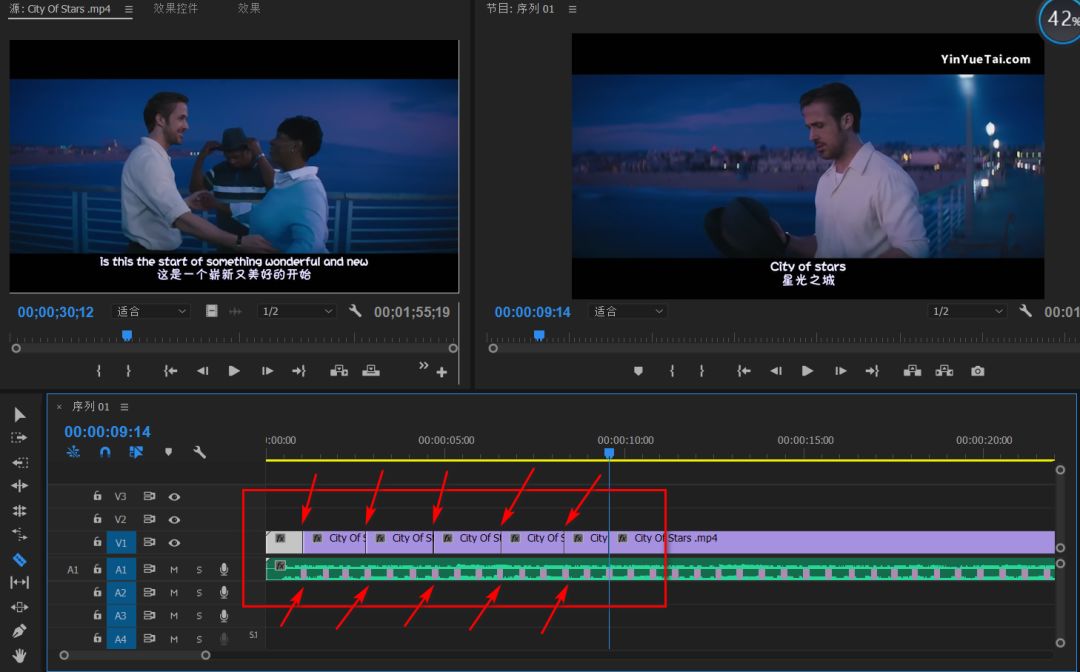Screen dimensions: 1080x672
Task: Open the Program monitor 1/2 resolution dropdown
Action: tap(967, 312)
